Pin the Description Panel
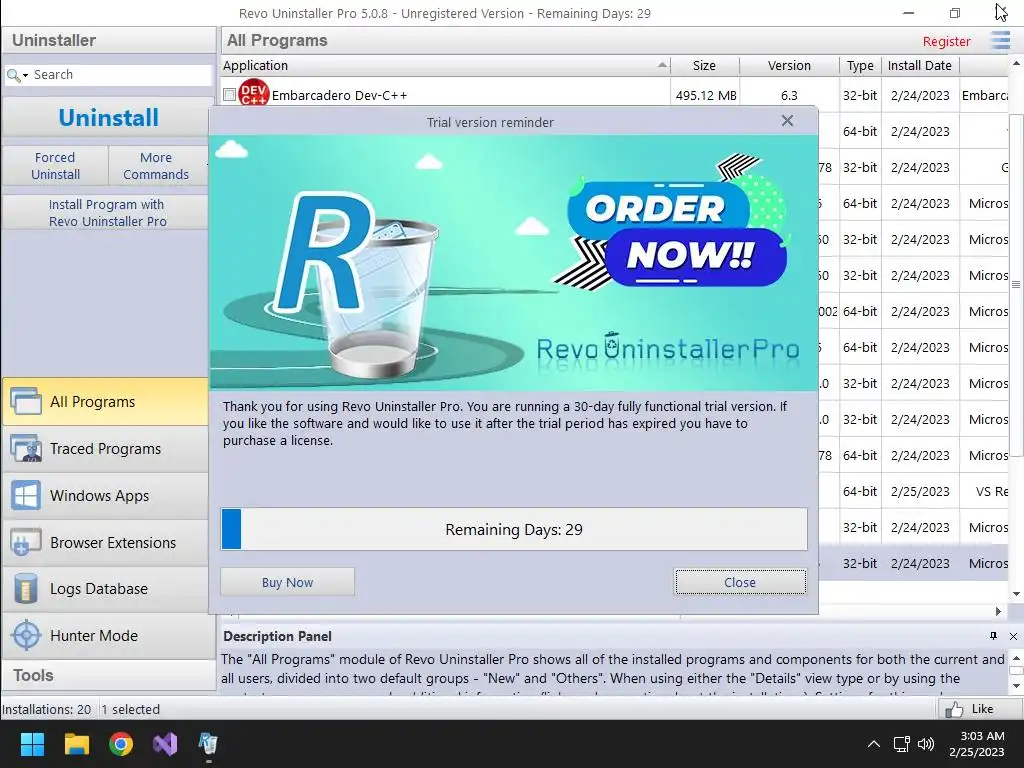The width and height of the screenshot is (1024, 768). click(993, 636)
